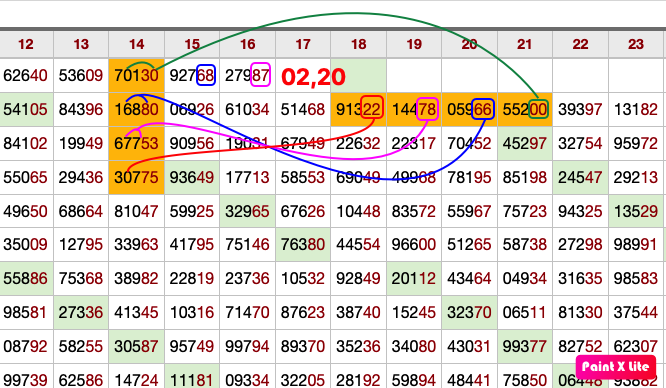Image resolution: width=666 pixels, height=388 pixels.
Task: Click cell 98991
Action: (636, 245)
